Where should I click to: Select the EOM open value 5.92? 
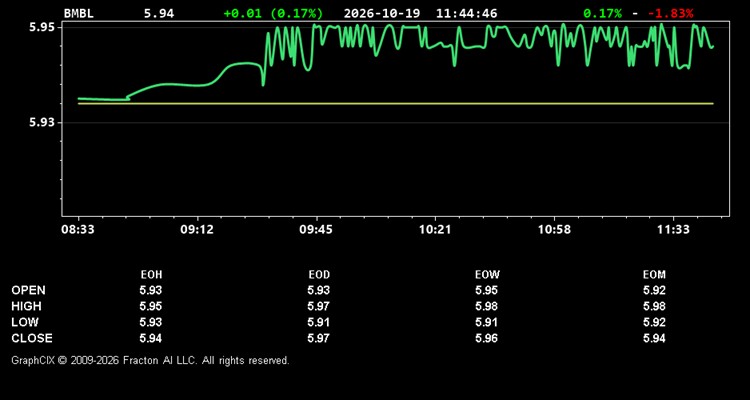(x=654, y=290)
